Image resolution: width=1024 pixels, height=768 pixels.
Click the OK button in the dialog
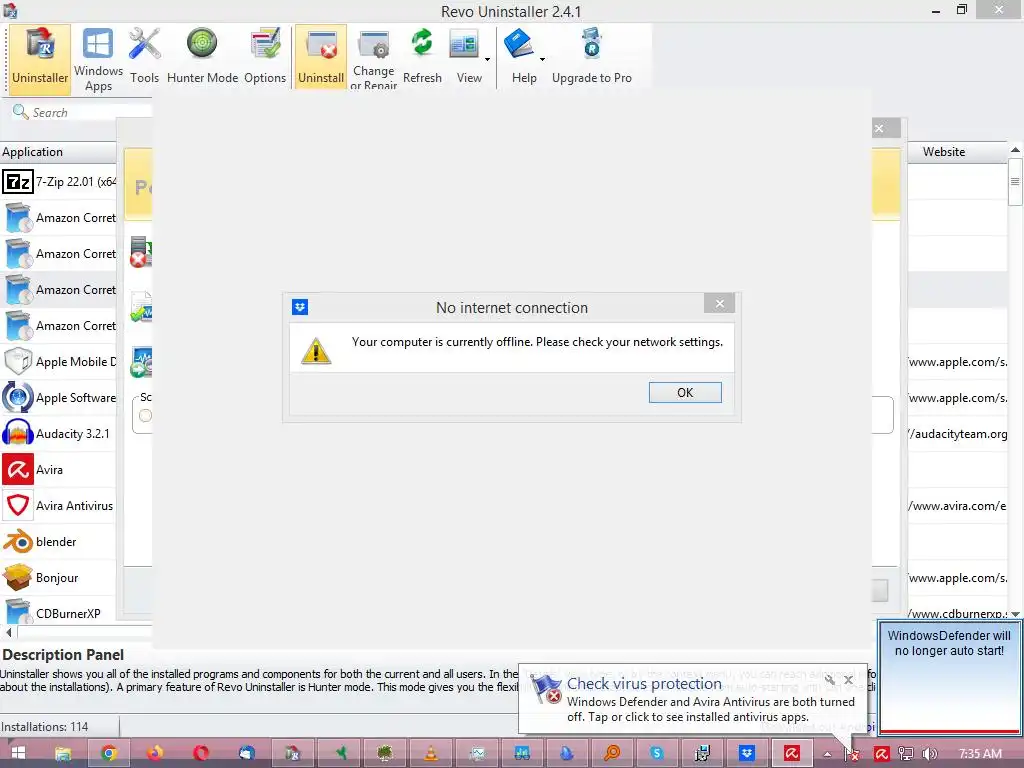(x=685, y=392)
